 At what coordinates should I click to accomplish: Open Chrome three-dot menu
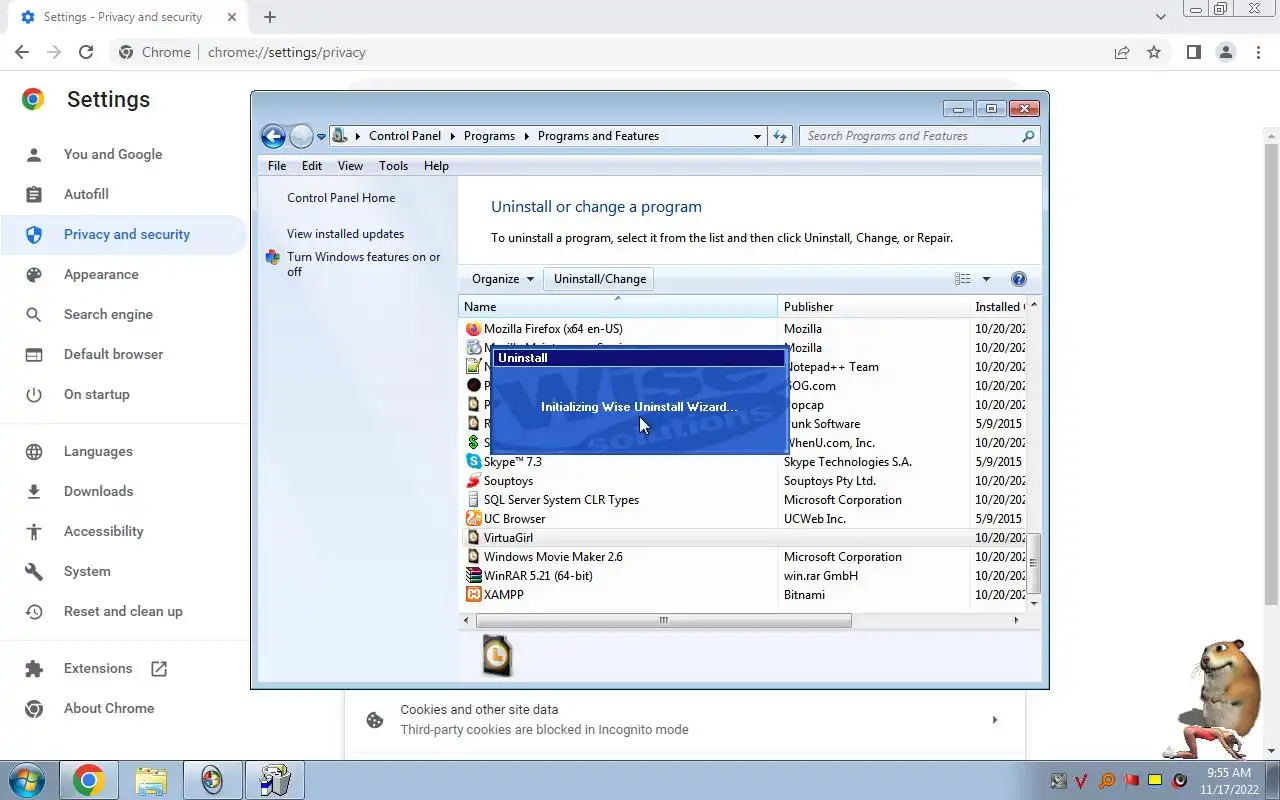click(x=1257, y=52)
